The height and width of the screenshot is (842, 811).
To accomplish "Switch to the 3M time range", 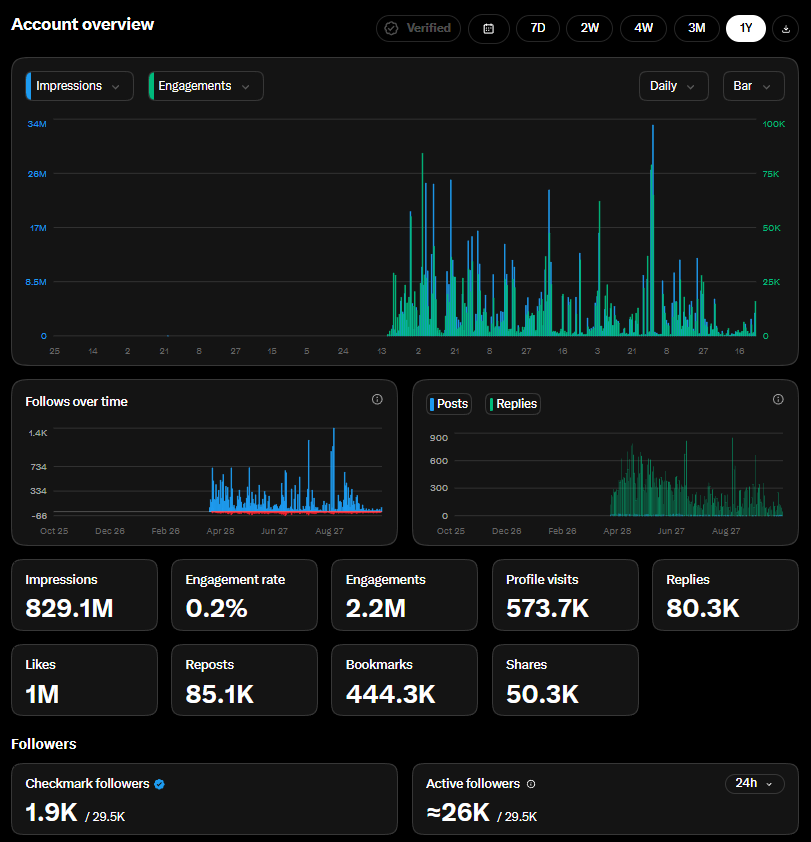I will click(697, 28).
